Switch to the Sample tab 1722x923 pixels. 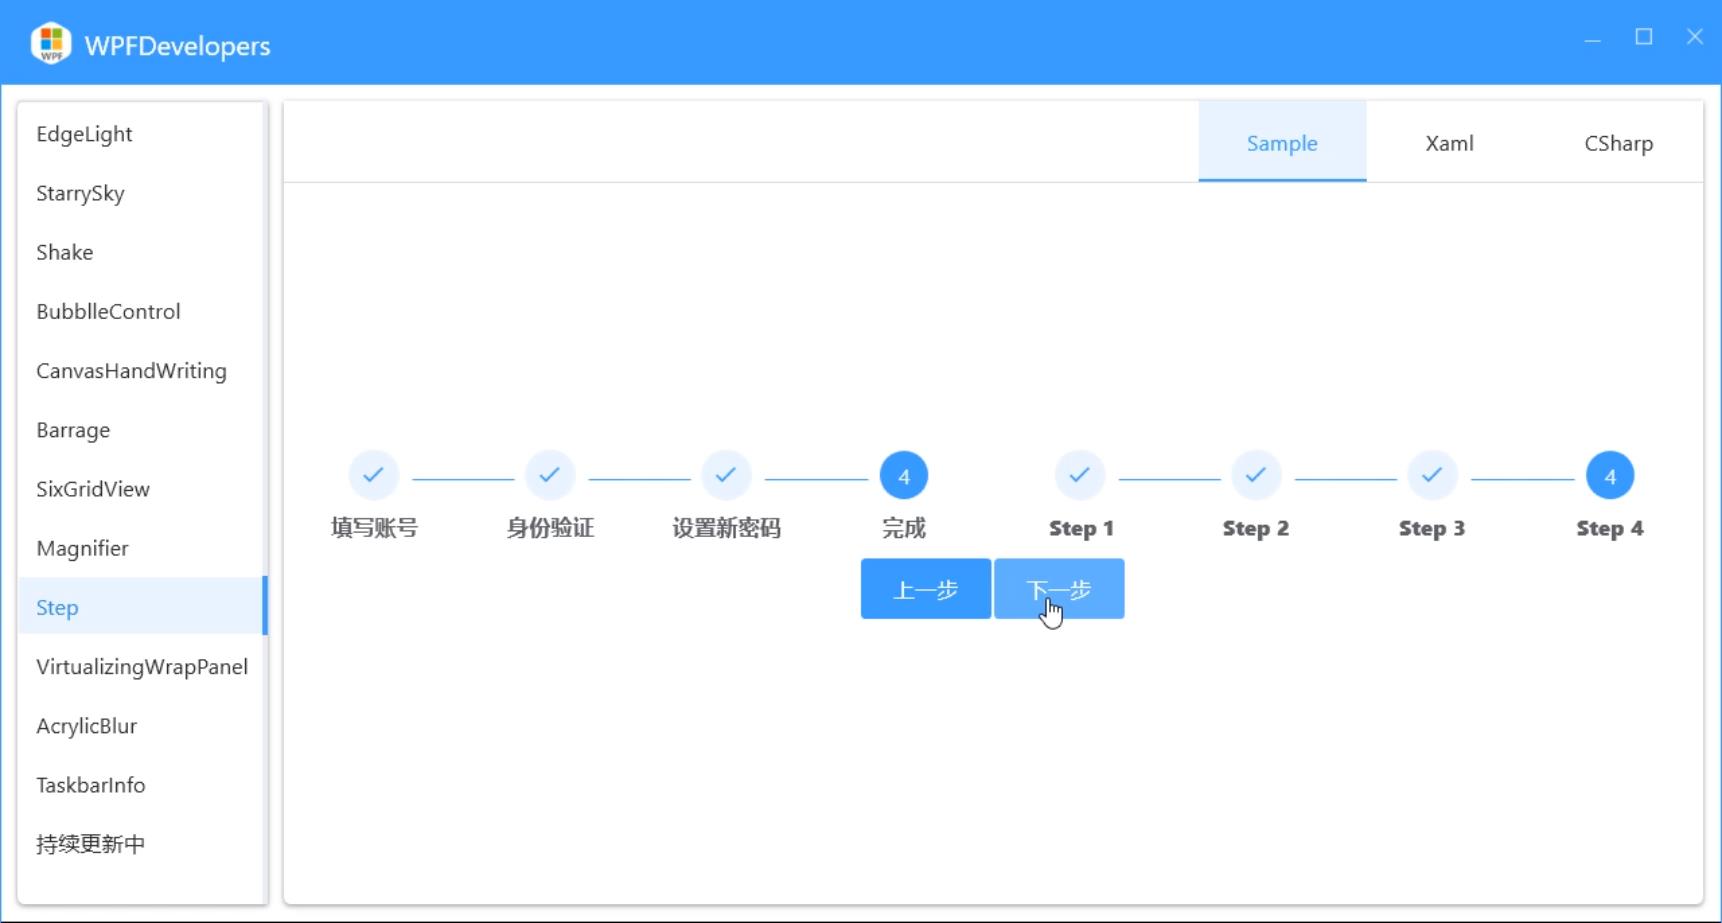[1282, 142]
